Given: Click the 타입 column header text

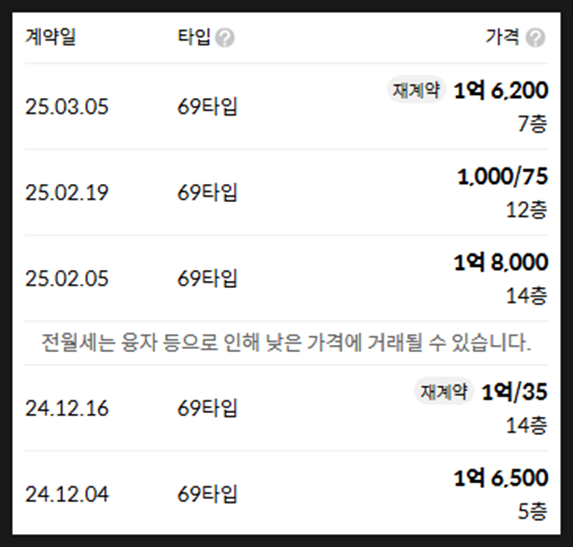Looking at the screenshot, I should pos(194,37).
